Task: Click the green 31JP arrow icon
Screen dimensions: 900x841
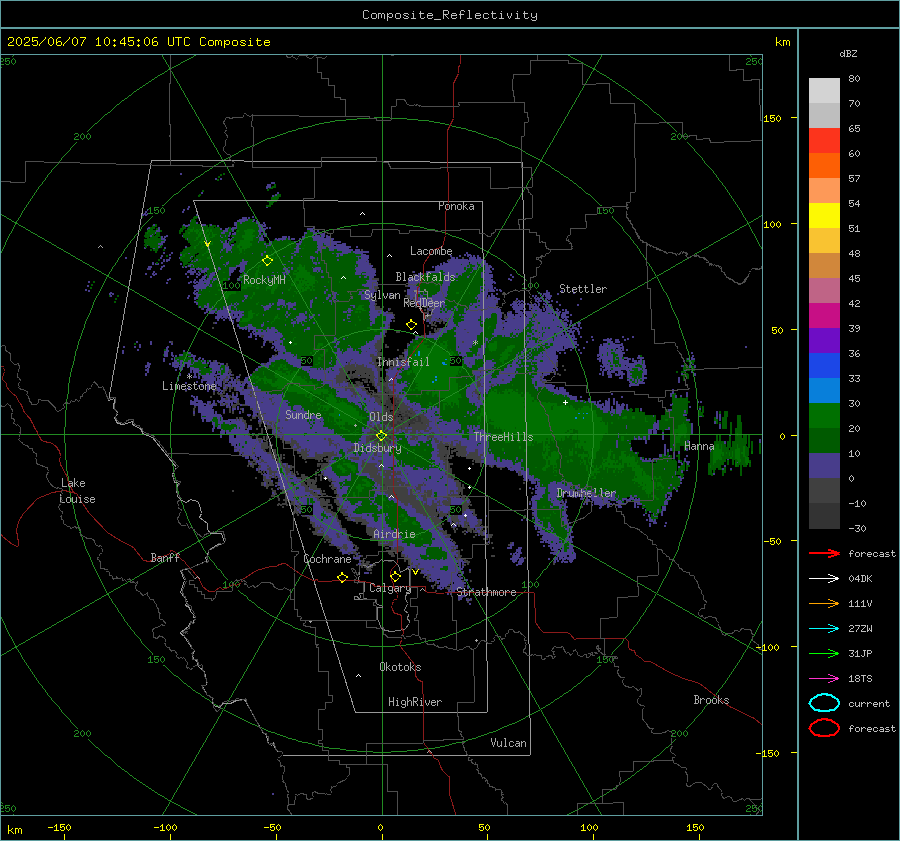Action: [x=824, y=653]
